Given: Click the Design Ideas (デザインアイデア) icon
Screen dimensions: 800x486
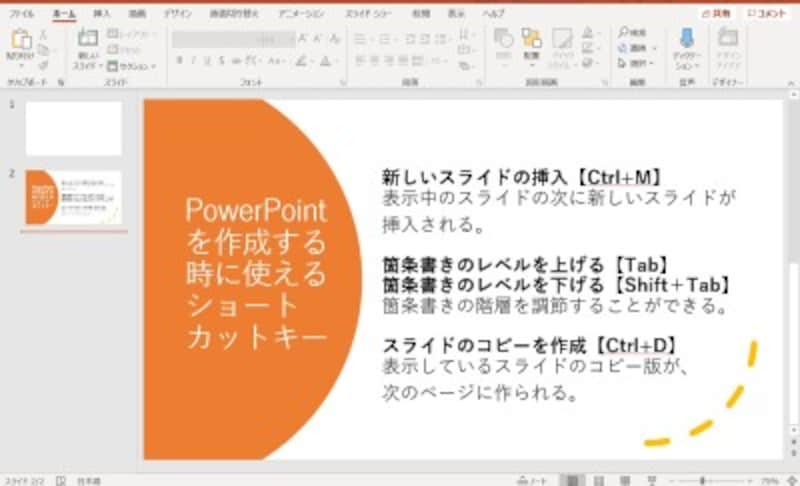Looking at the screenshot, I should tap(728, 39).
